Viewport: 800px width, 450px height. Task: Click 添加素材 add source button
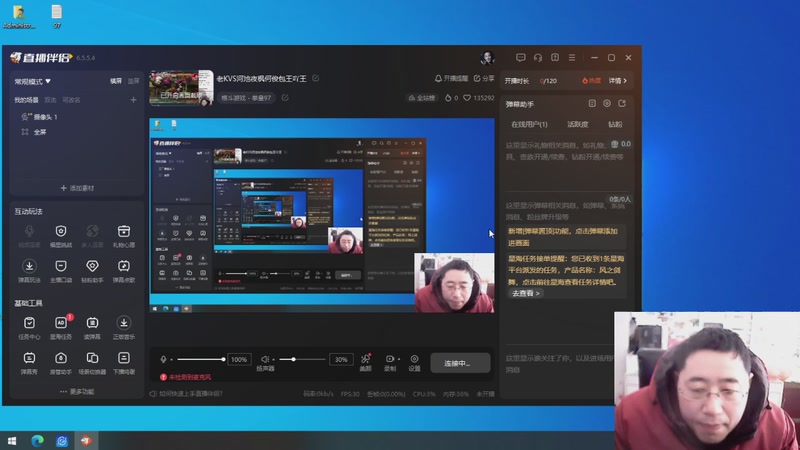pyautogui.click(x=77, y=188)
